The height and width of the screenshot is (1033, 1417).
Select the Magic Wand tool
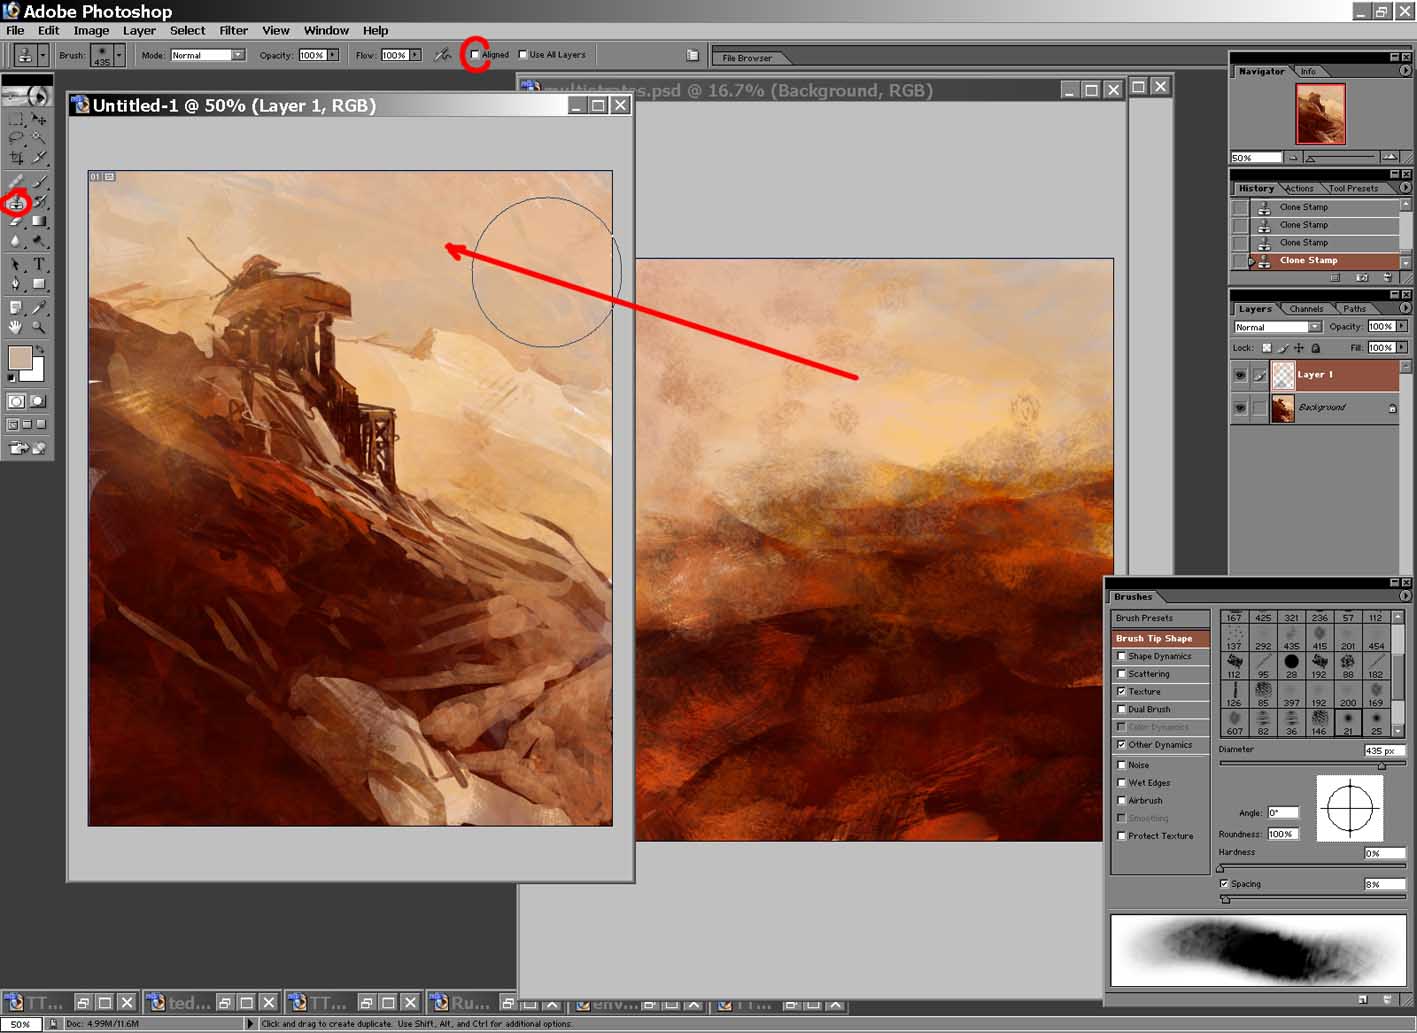(39, 138)
